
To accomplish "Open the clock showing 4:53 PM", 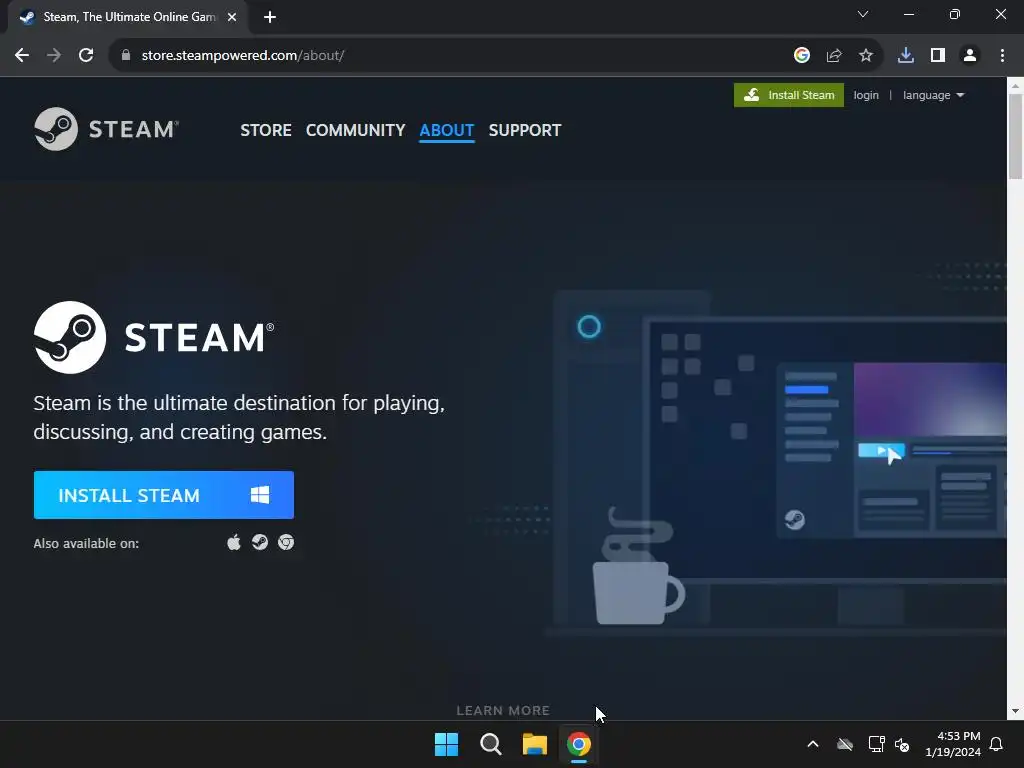I will click(x=953, y=744).
